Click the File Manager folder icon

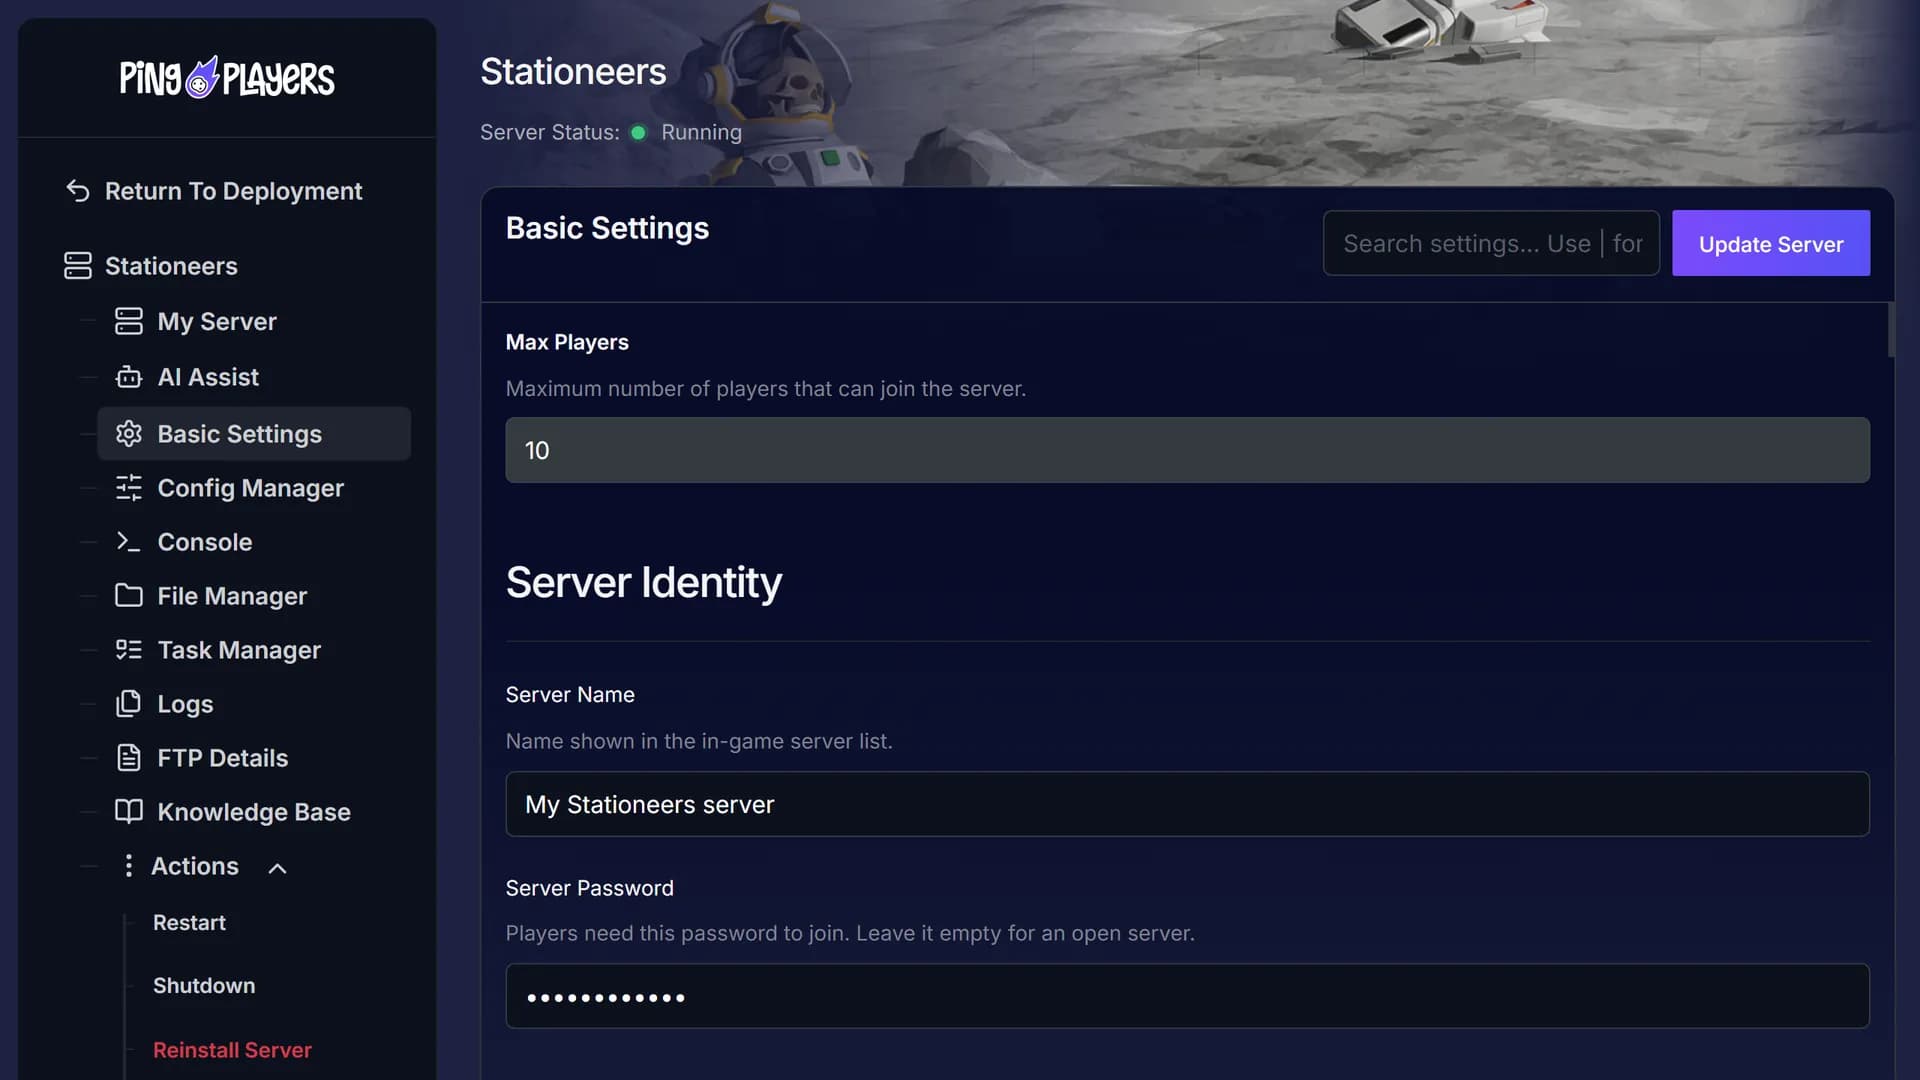click(129, 596)
